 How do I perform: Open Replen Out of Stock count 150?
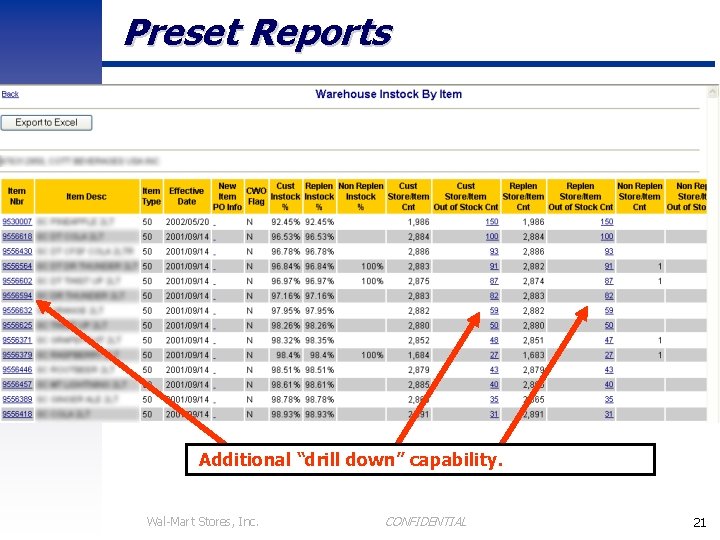coord(607,222)
